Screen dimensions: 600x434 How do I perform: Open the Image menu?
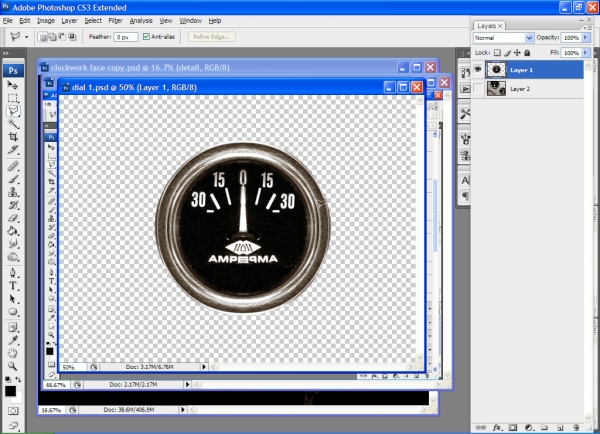coord(46,21)
